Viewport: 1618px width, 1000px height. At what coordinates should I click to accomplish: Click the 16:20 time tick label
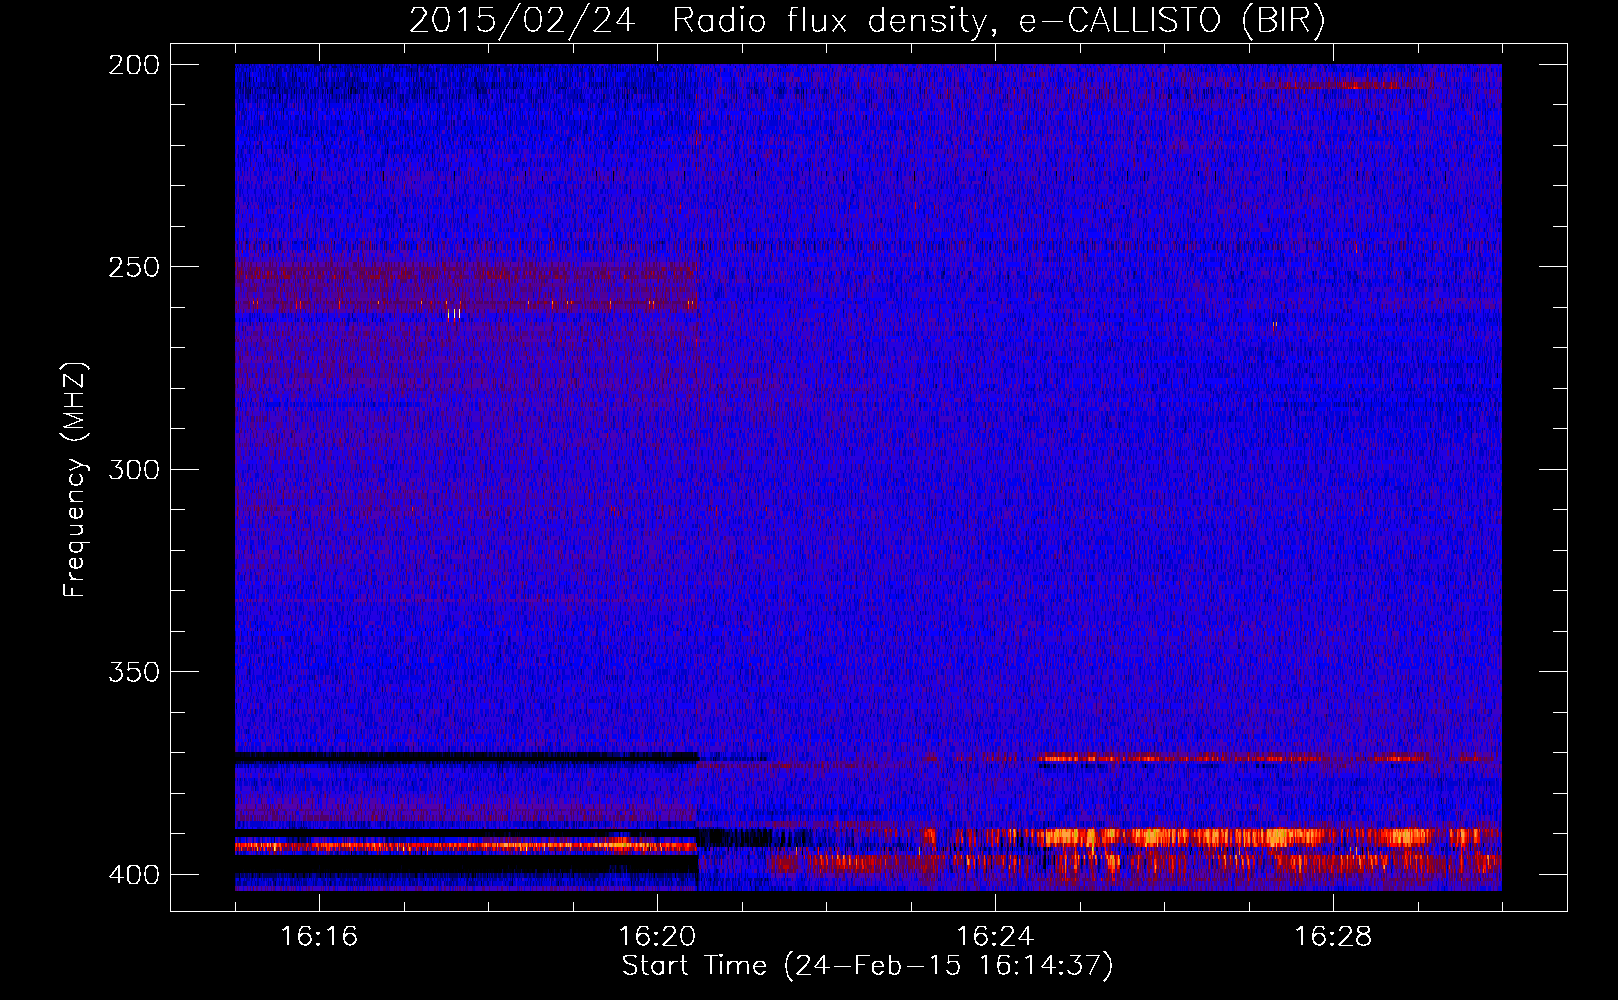click(657, 936)
